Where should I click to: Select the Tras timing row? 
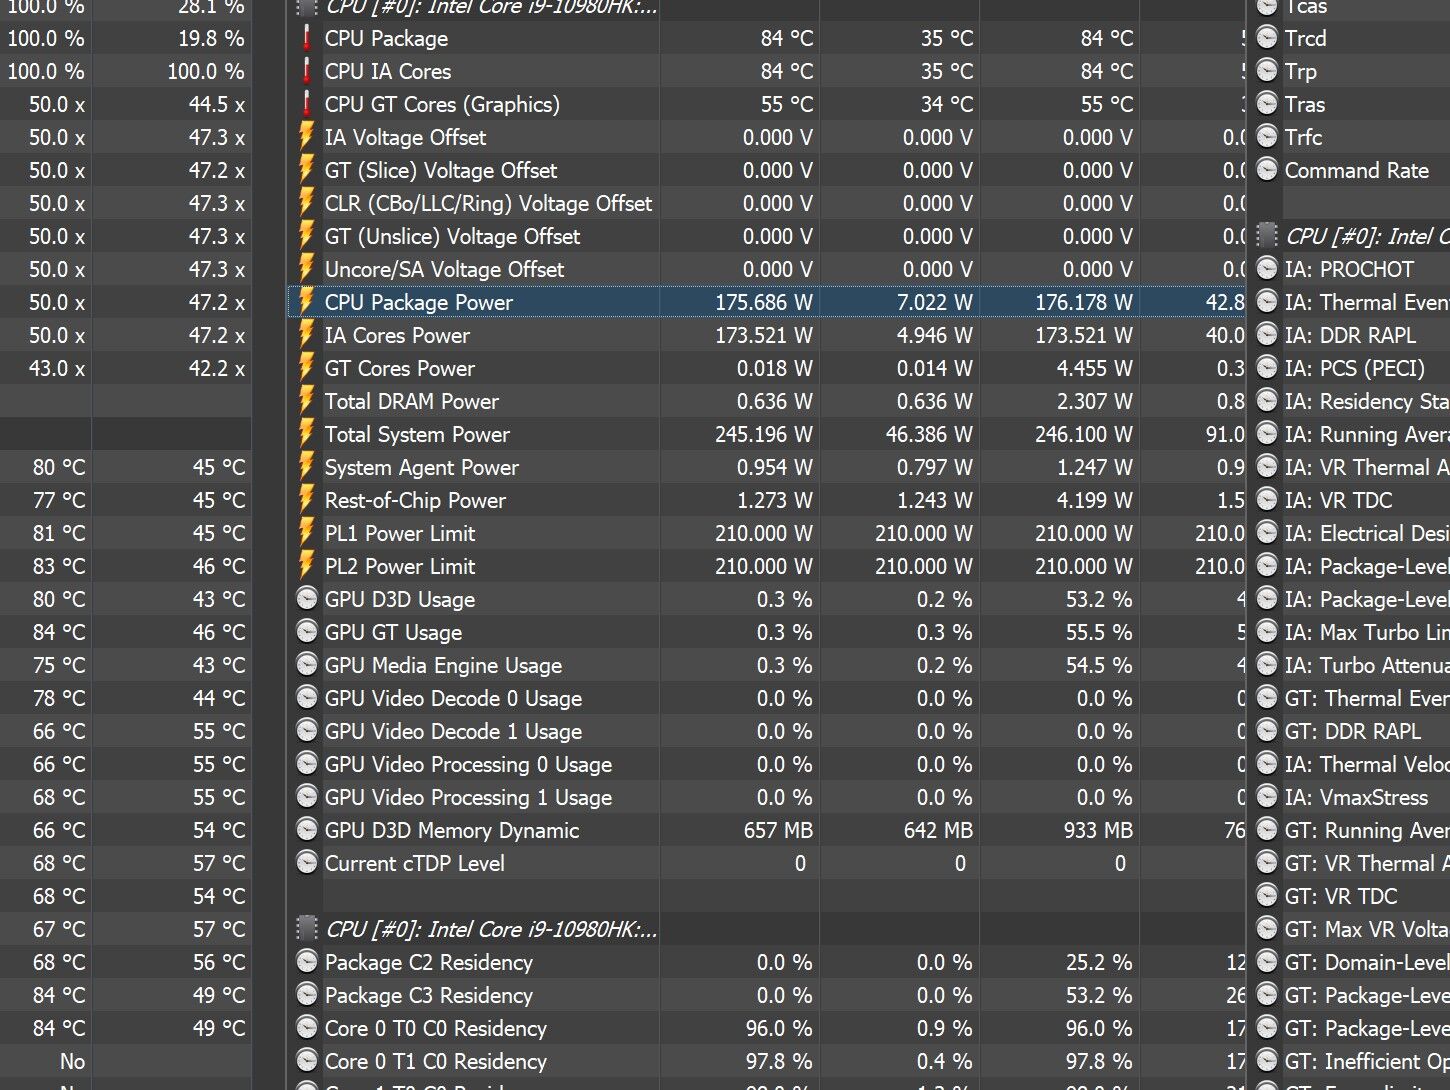(x=1350, y=104)
